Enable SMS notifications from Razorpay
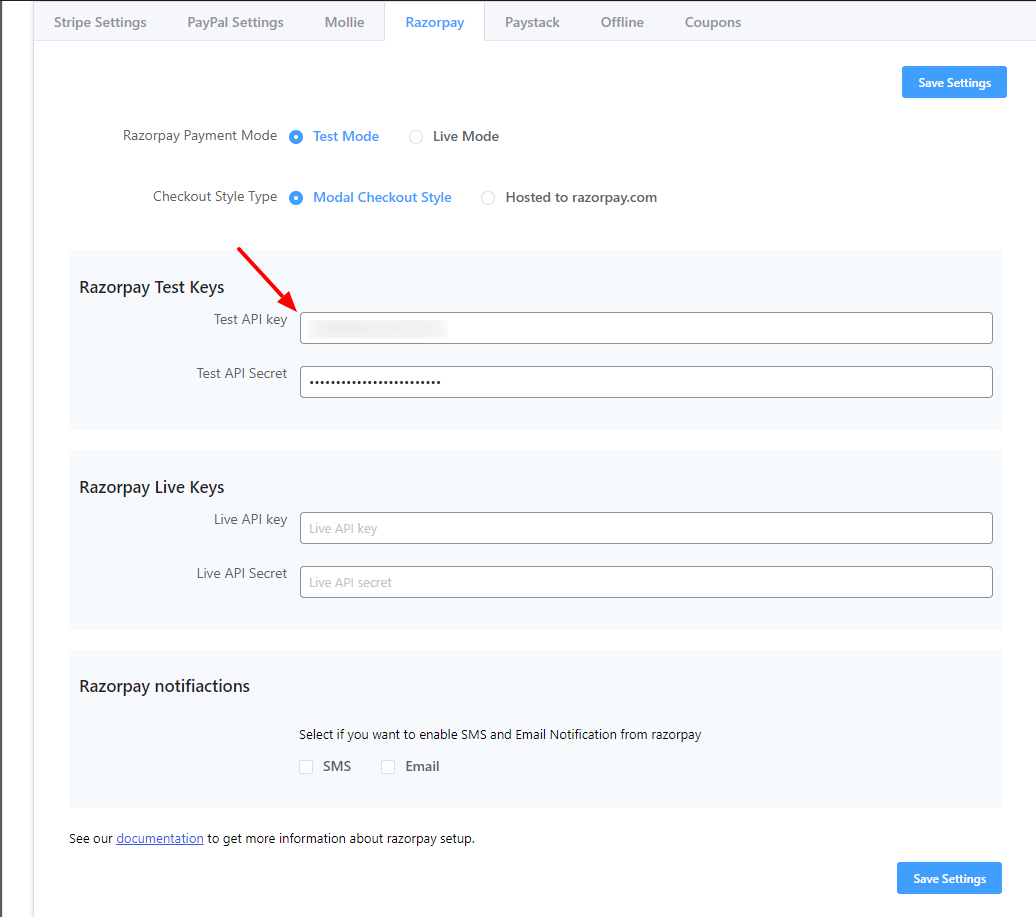This screenshot has height=917, width=1036. (x=306, y=766)
